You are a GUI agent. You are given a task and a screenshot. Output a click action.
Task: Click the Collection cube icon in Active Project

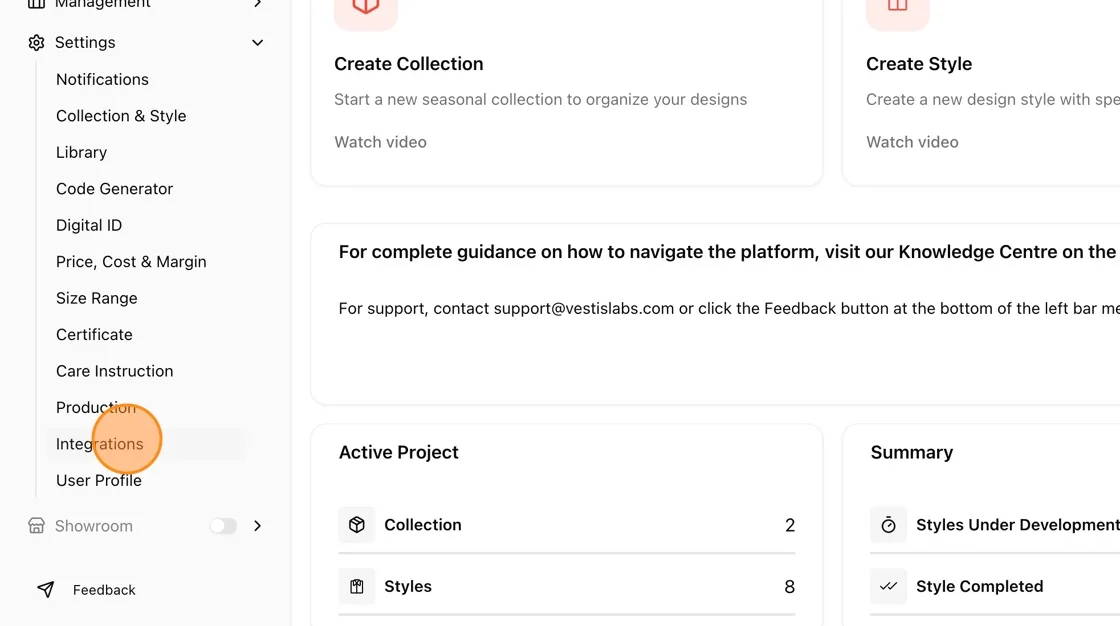point(356,525)
